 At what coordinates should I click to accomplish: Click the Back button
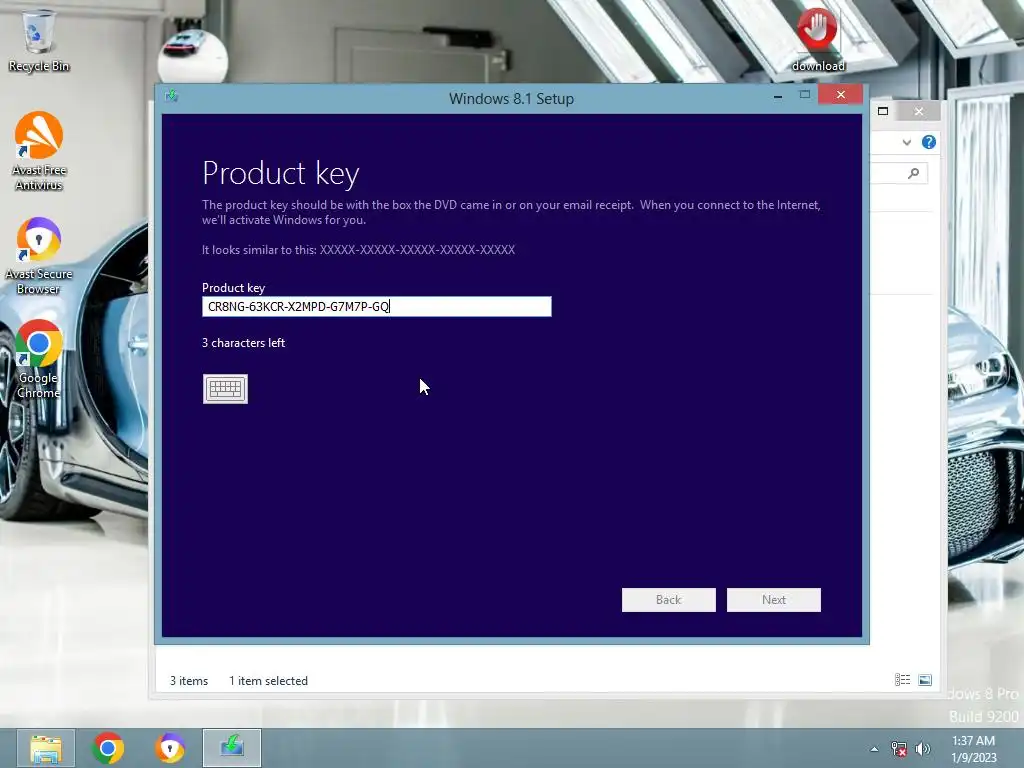point(669,600)
